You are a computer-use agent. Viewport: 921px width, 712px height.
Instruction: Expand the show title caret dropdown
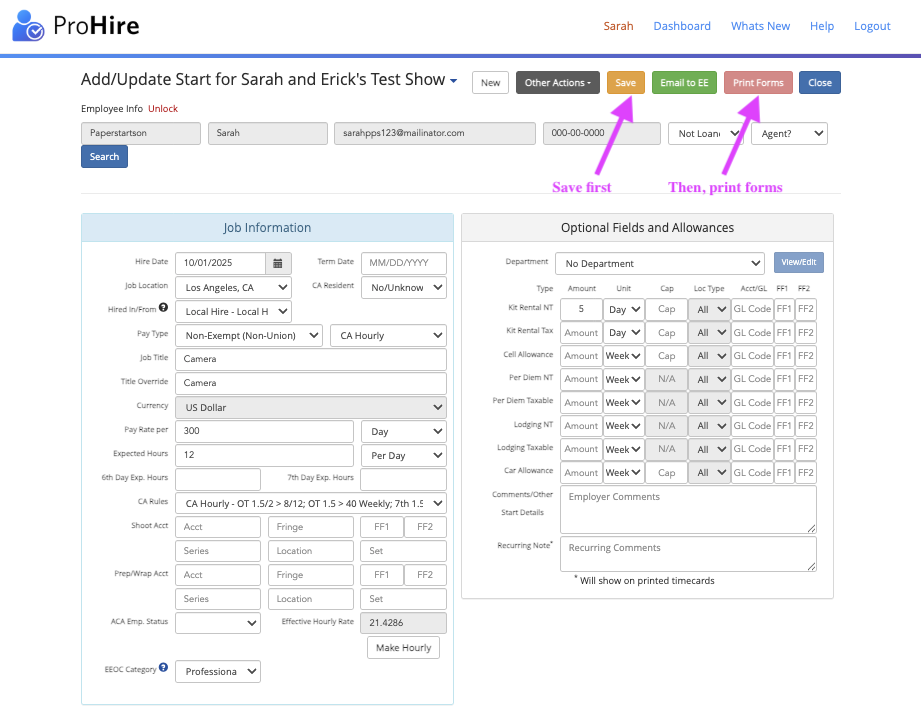(453, 81)
